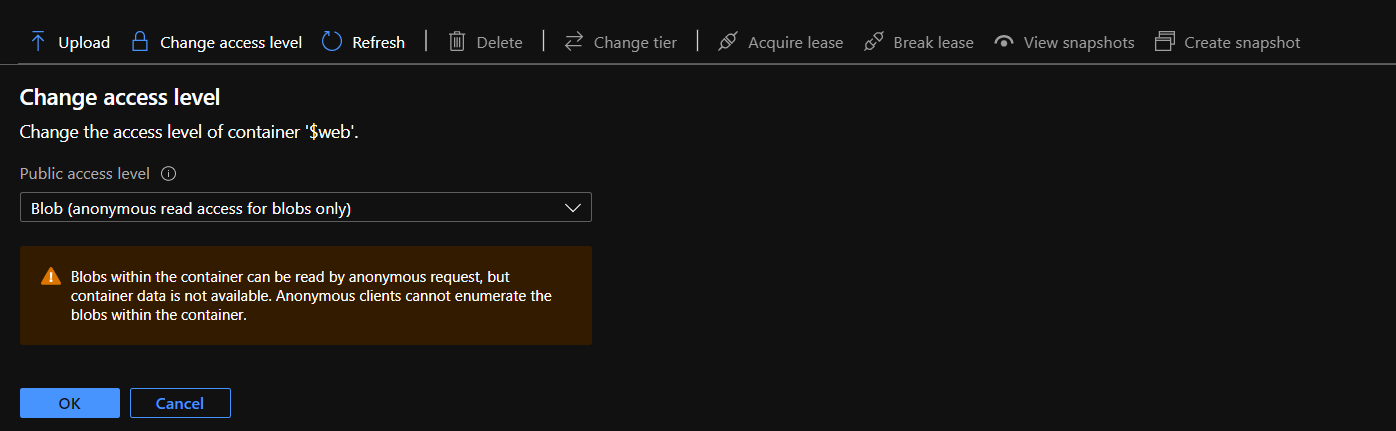The height and width of the screenshot is (431, 1396).
Task: Open the View snapshots toolbar label
Action: point(1079,43)
